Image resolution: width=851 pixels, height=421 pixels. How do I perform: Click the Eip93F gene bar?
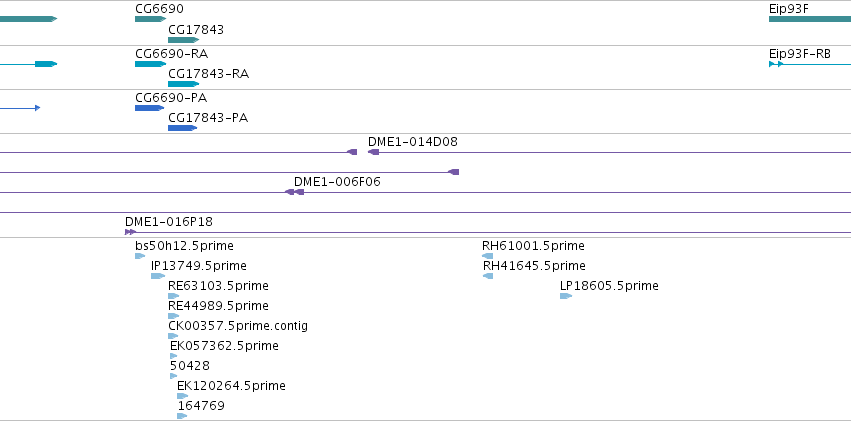810,19
